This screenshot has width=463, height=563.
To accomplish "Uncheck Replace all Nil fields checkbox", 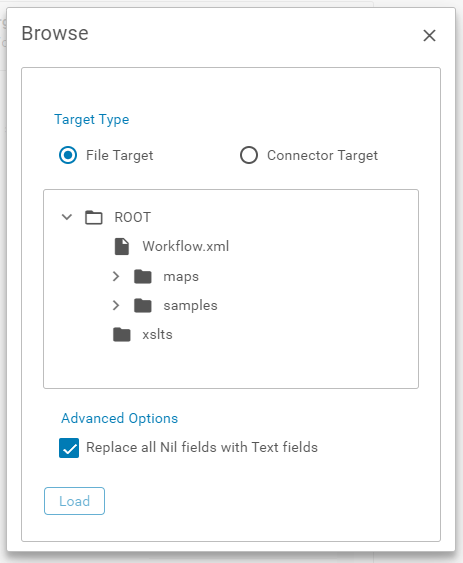I will 69,448.
